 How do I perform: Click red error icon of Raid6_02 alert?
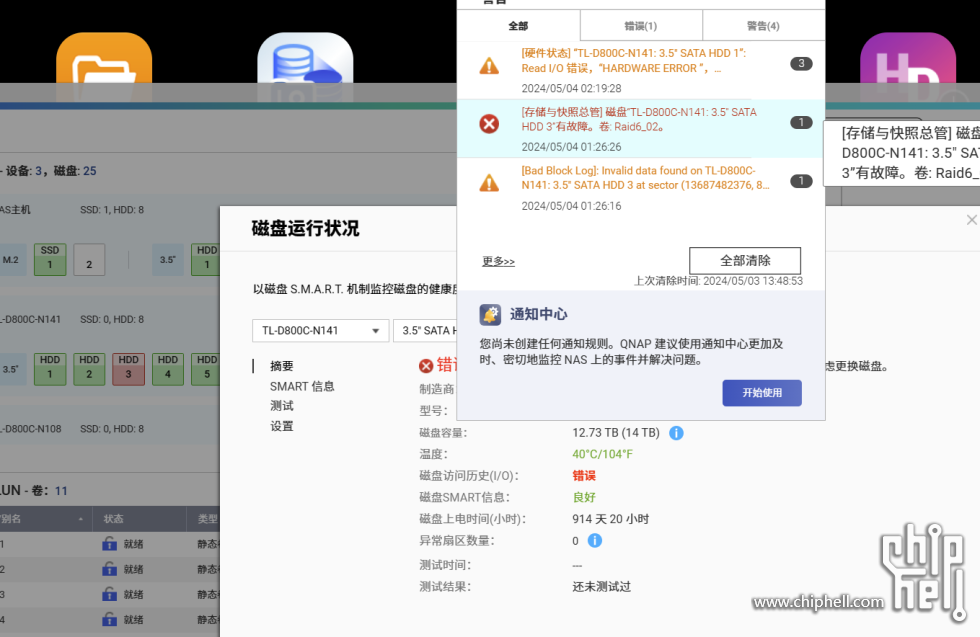[489, 124]
